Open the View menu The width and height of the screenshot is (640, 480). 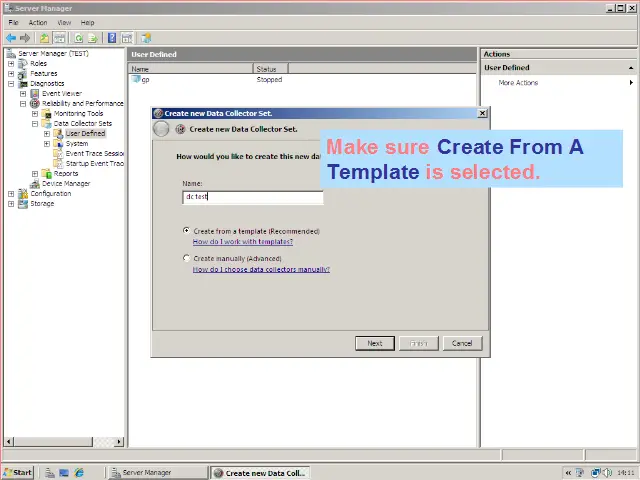pyautogui.click(x=64, y=22)
